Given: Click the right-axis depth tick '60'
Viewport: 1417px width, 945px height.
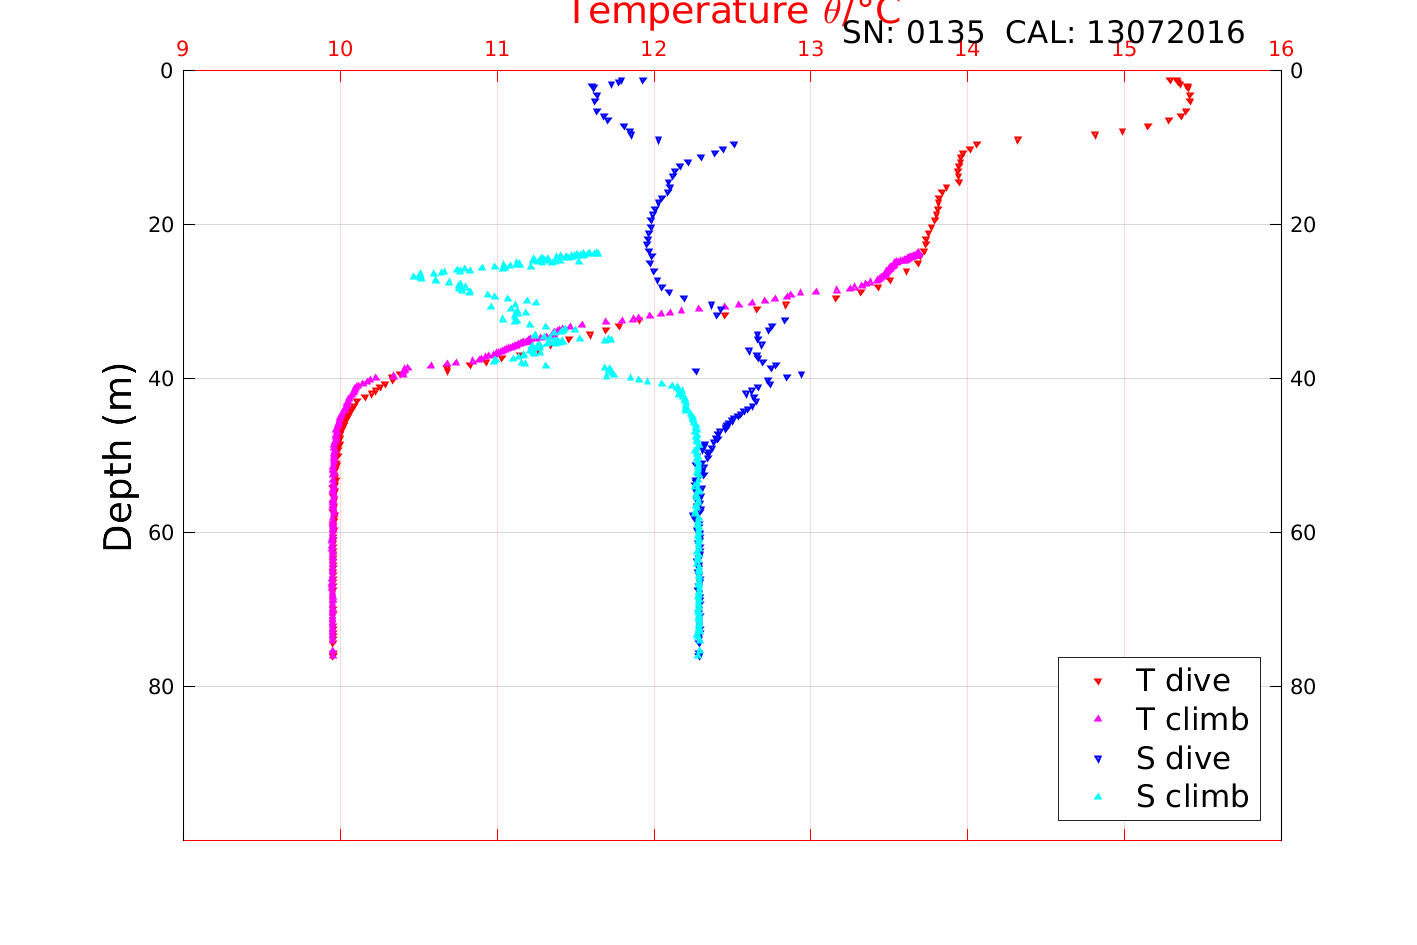Looking at the screenshot, I should [x=1303, y=532].
